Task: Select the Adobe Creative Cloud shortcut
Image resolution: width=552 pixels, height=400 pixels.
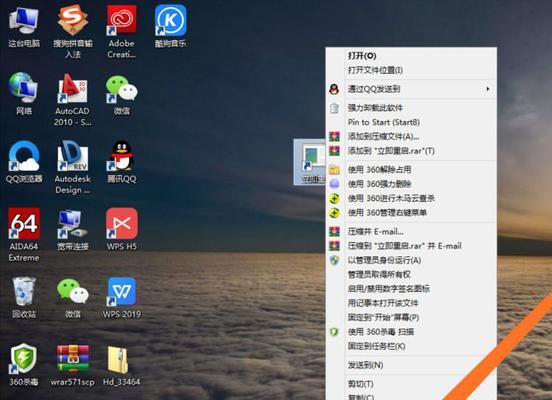Action: [x=121, y=32]
